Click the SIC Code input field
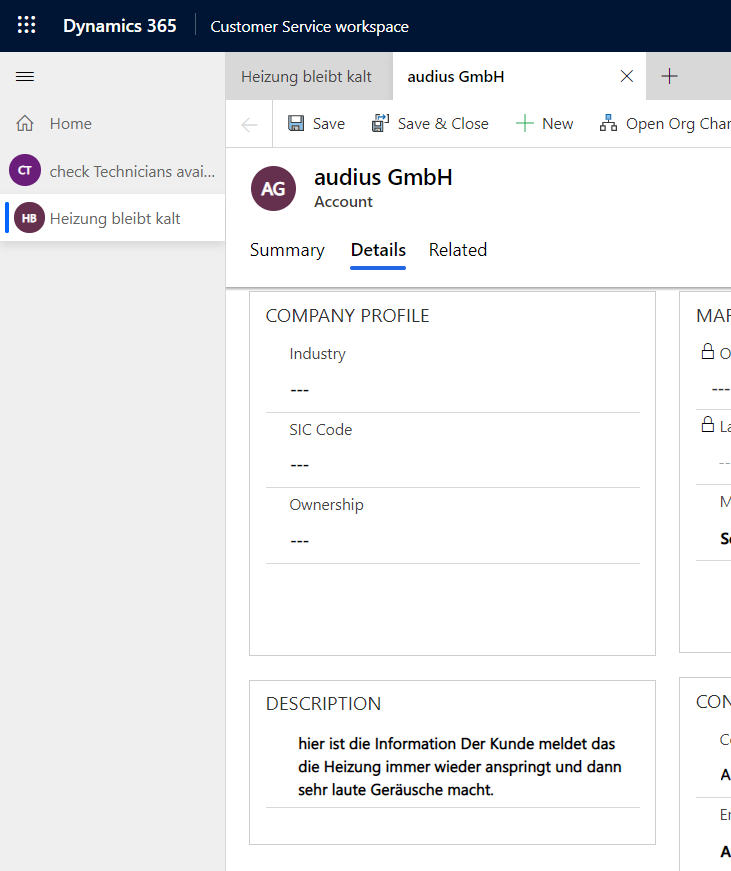 click(x=452, y=465)
